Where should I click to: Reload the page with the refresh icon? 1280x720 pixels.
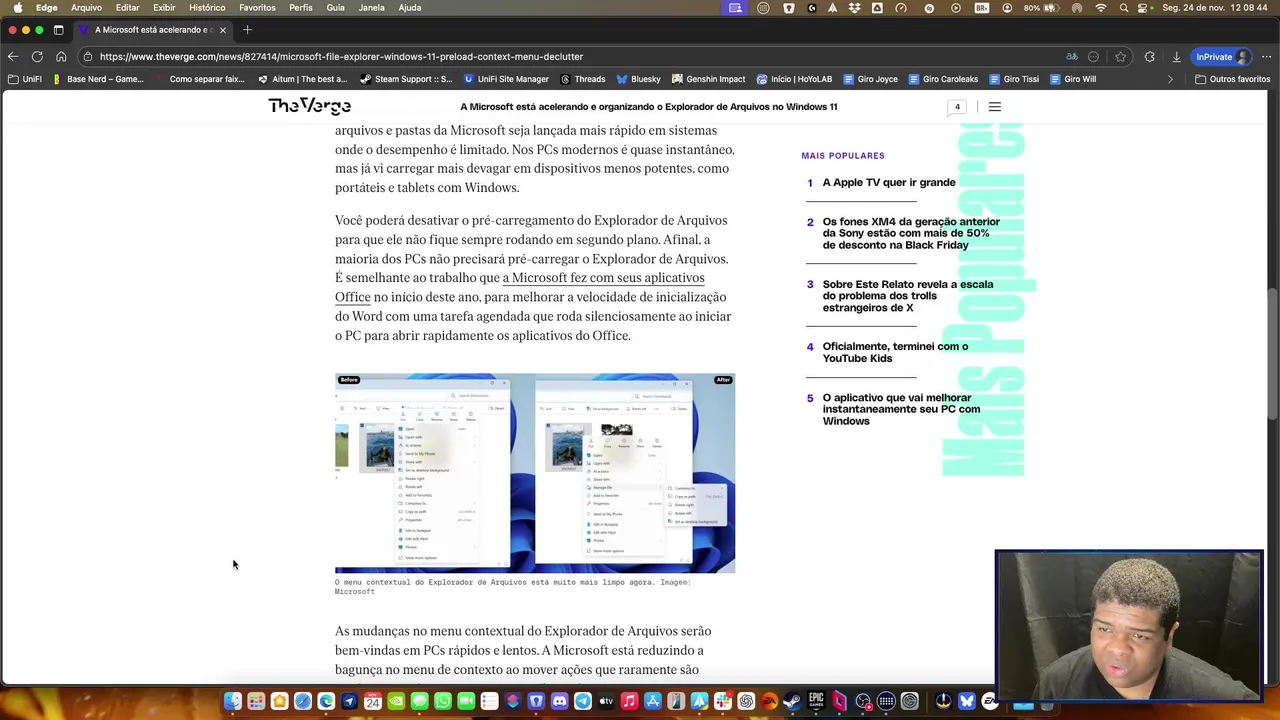[x=37, y=57]
